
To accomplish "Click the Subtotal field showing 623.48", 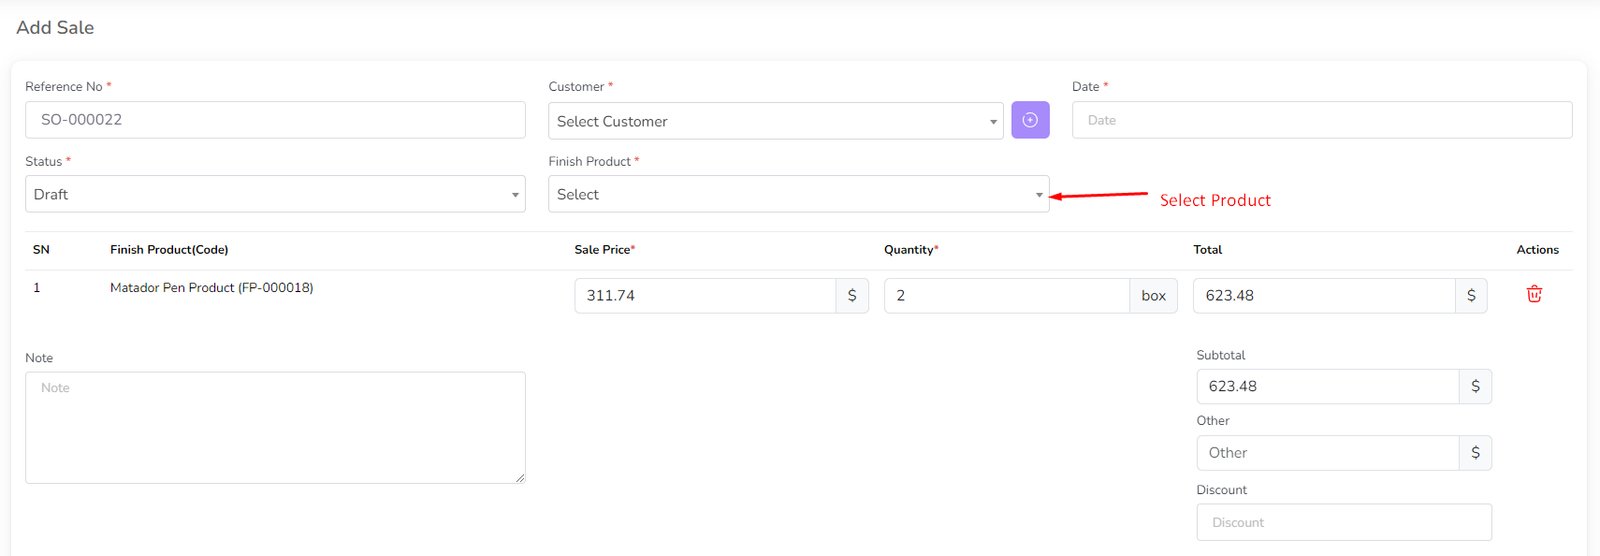I will click(1327, 387).
